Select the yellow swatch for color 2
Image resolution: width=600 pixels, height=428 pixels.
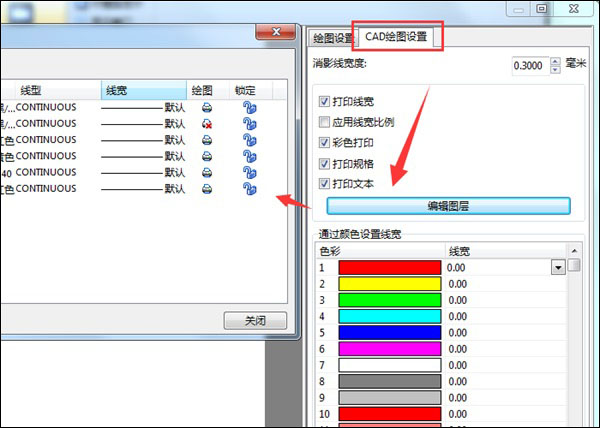tap(390, 284)
